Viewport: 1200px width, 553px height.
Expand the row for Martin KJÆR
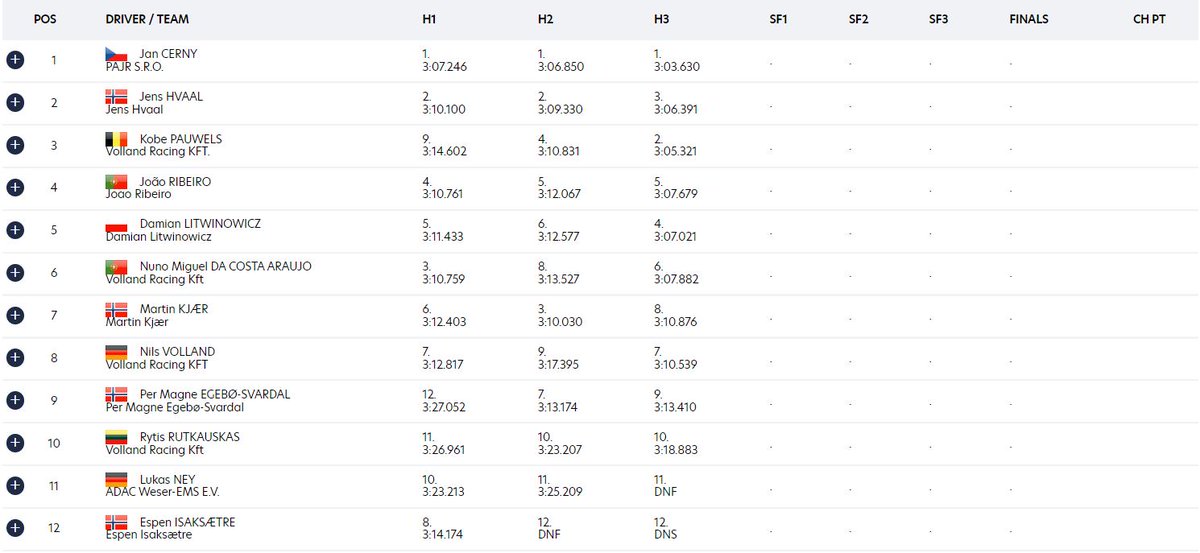[x=14, y=315]
